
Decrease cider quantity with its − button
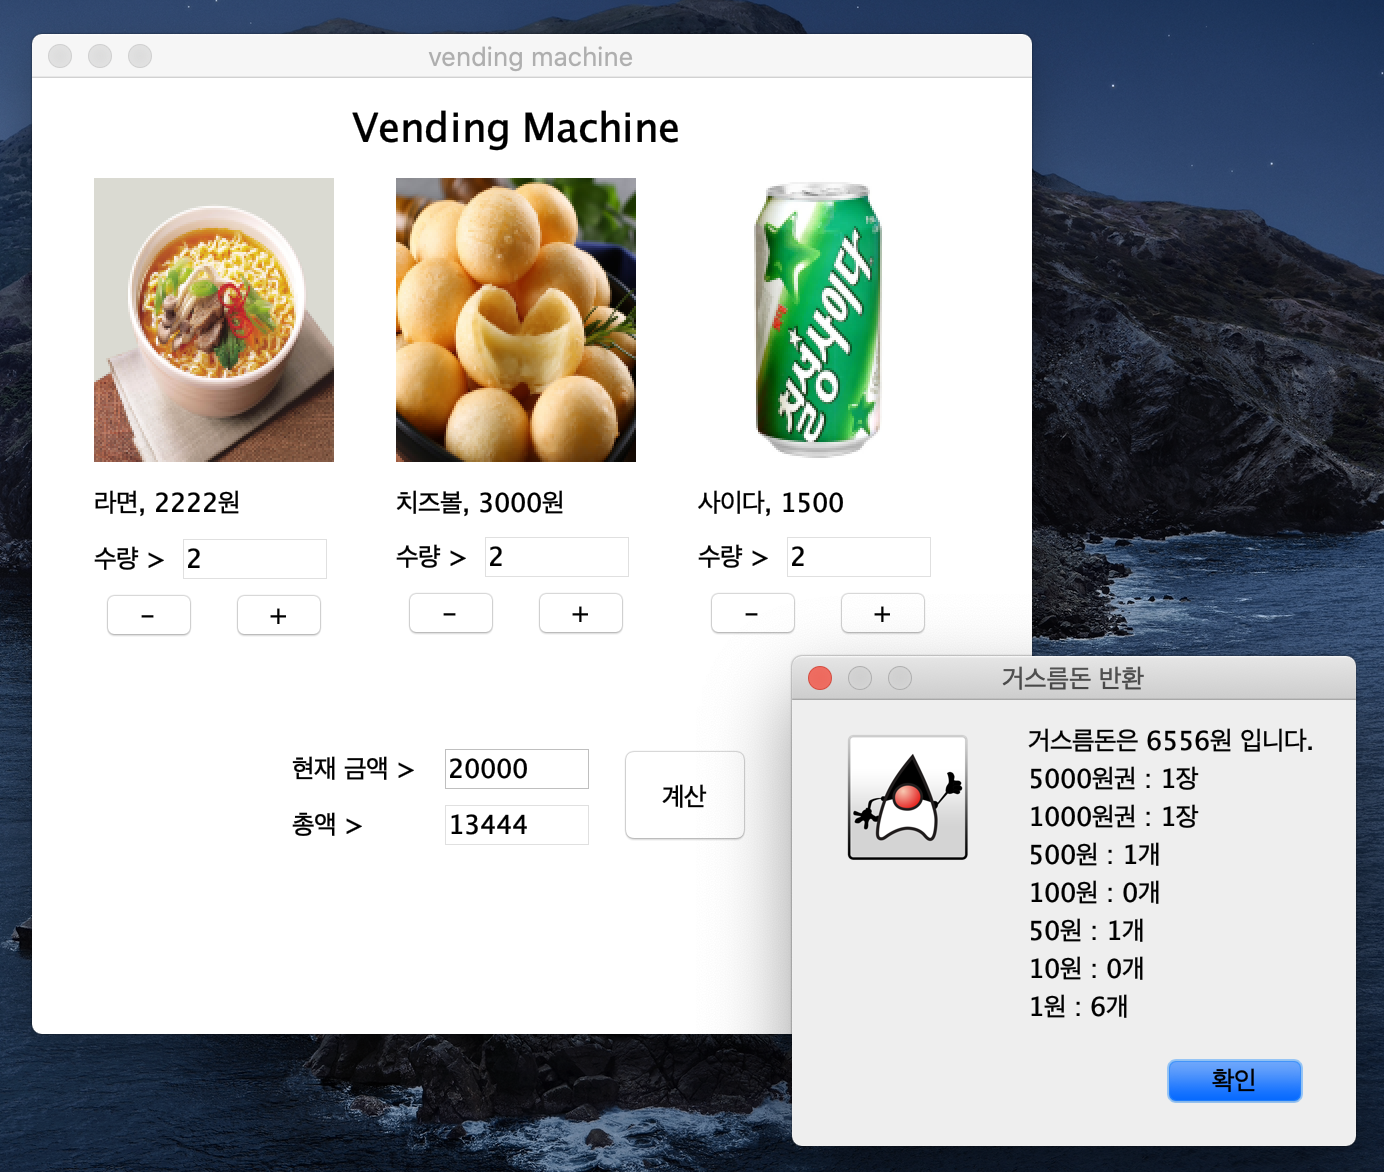pyautogui.click(x=752, y=613)
